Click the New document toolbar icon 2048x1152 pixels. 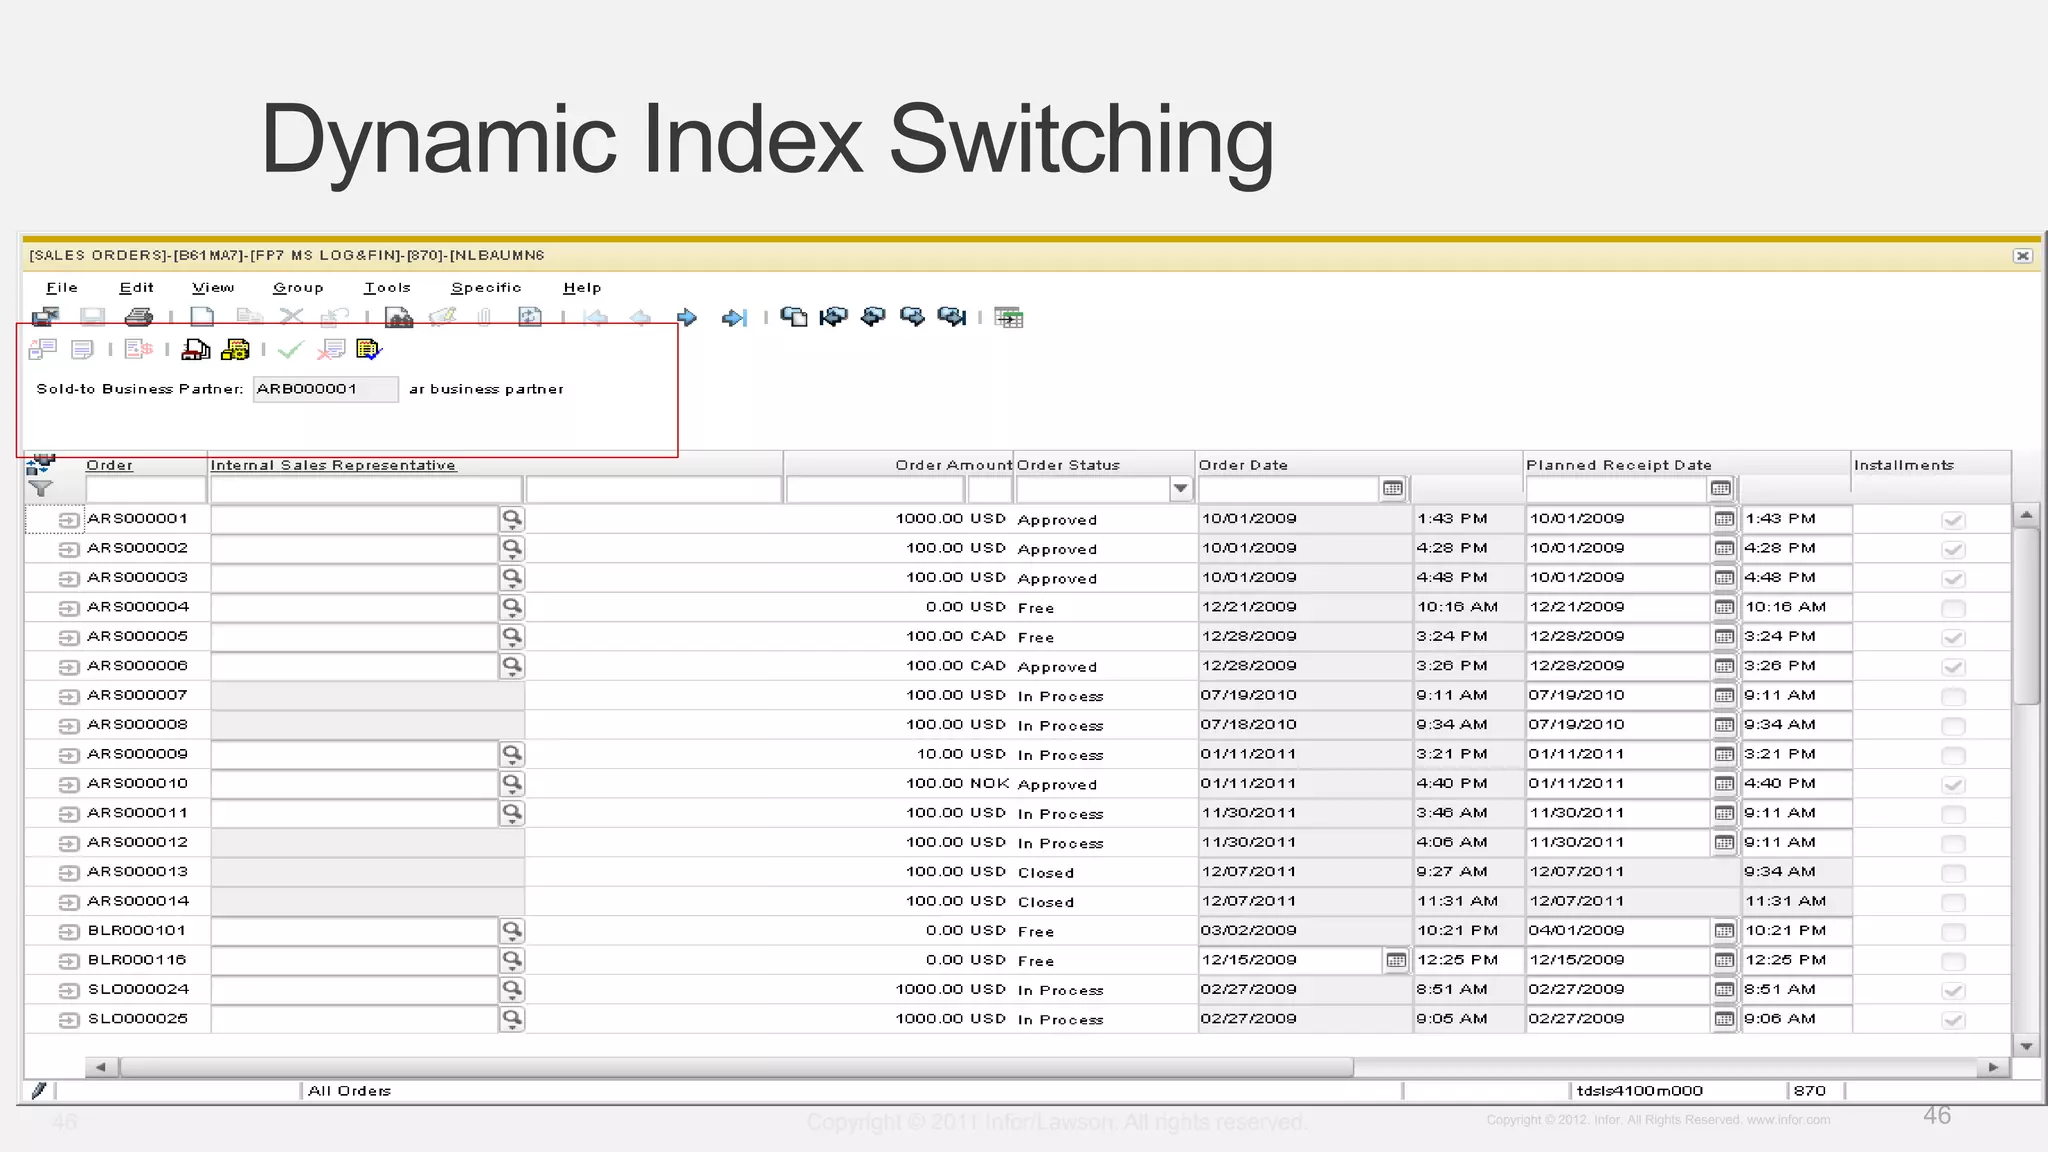pos(202,317)
